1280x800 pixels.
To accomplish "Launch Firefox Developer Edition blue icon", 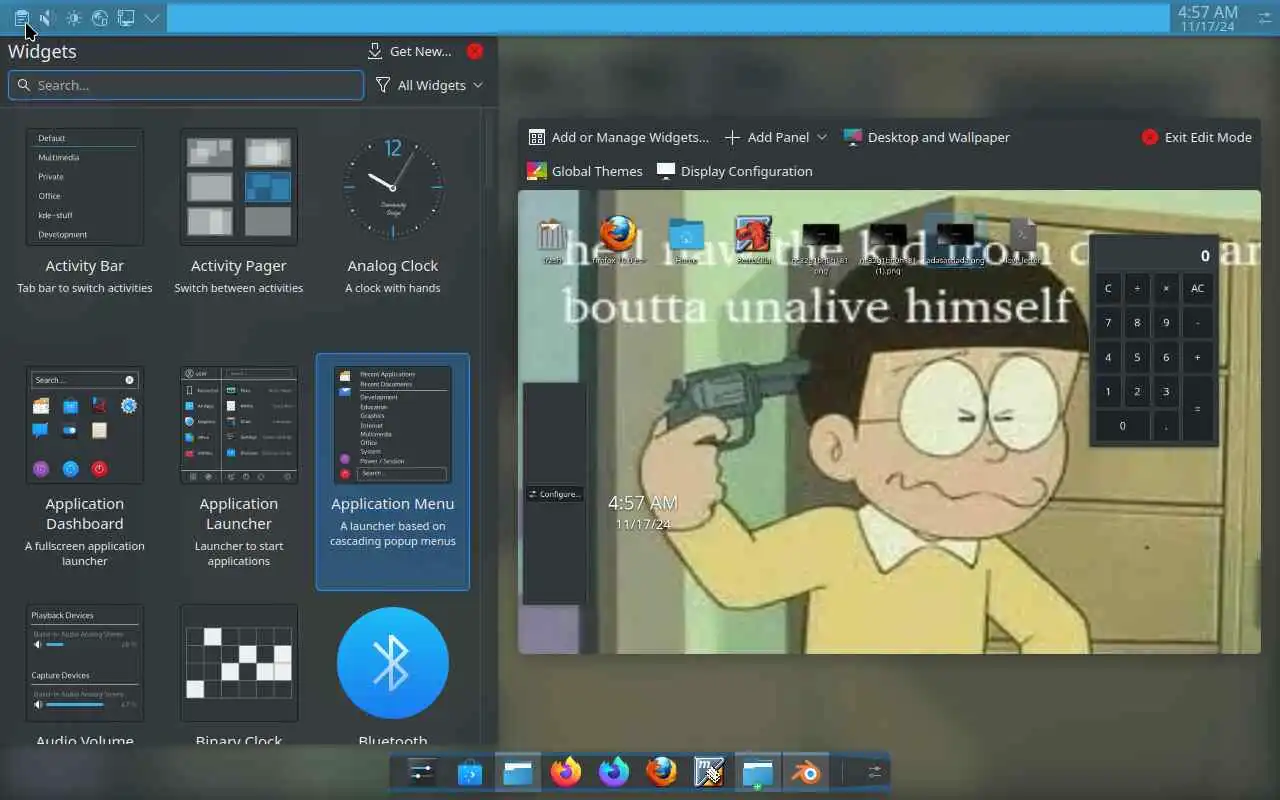I will [613, 772].
